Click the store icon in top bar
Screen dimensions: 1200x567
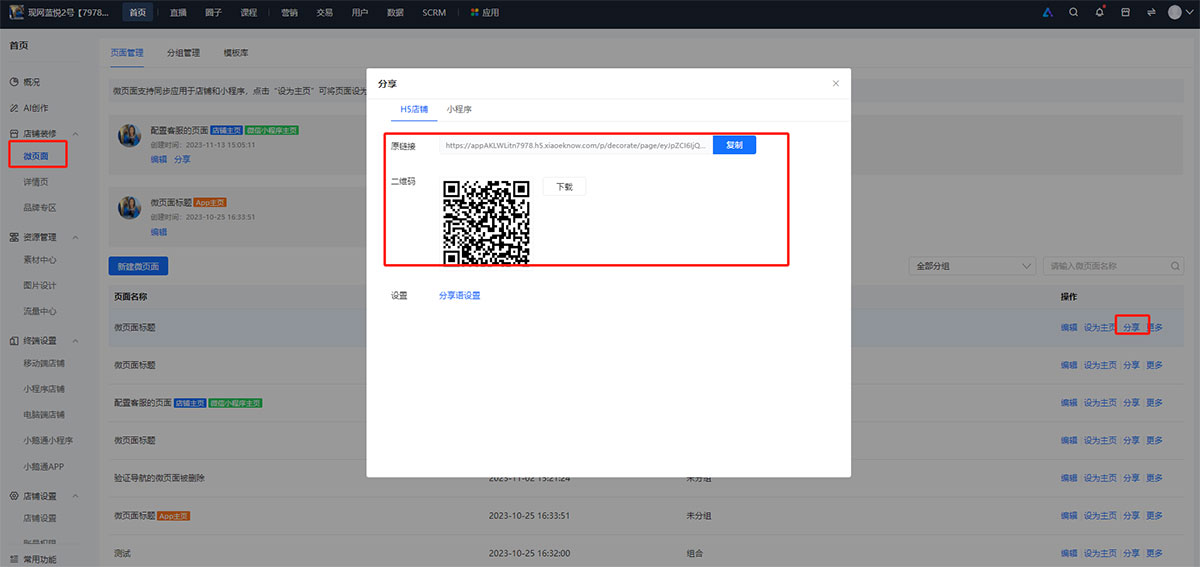pyautogui.click(x=1126, y=13)
